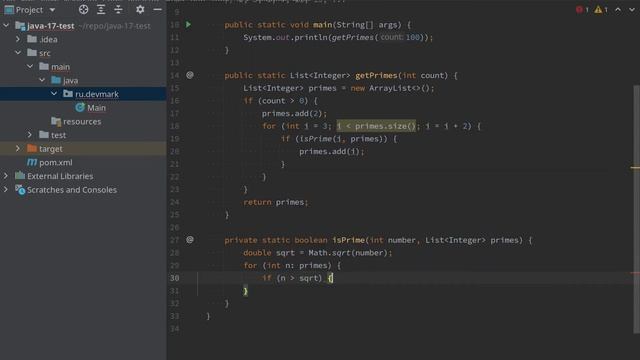This screenshot has height=360, width=640.
Task: Expand Scratches and Consoles node
Action: coord(6,189)
